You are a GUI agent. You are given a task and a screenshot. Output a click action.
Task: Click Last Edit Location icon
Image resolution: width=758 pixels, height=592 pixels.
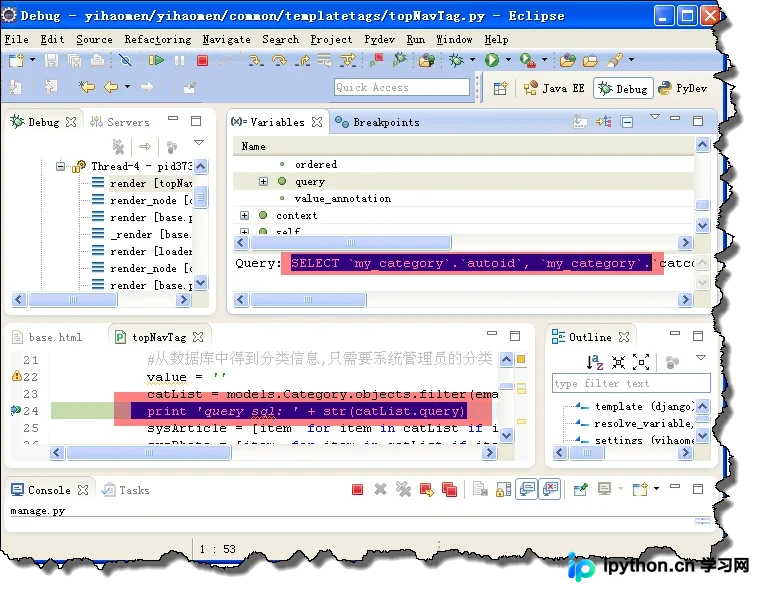tap(87, 87)
